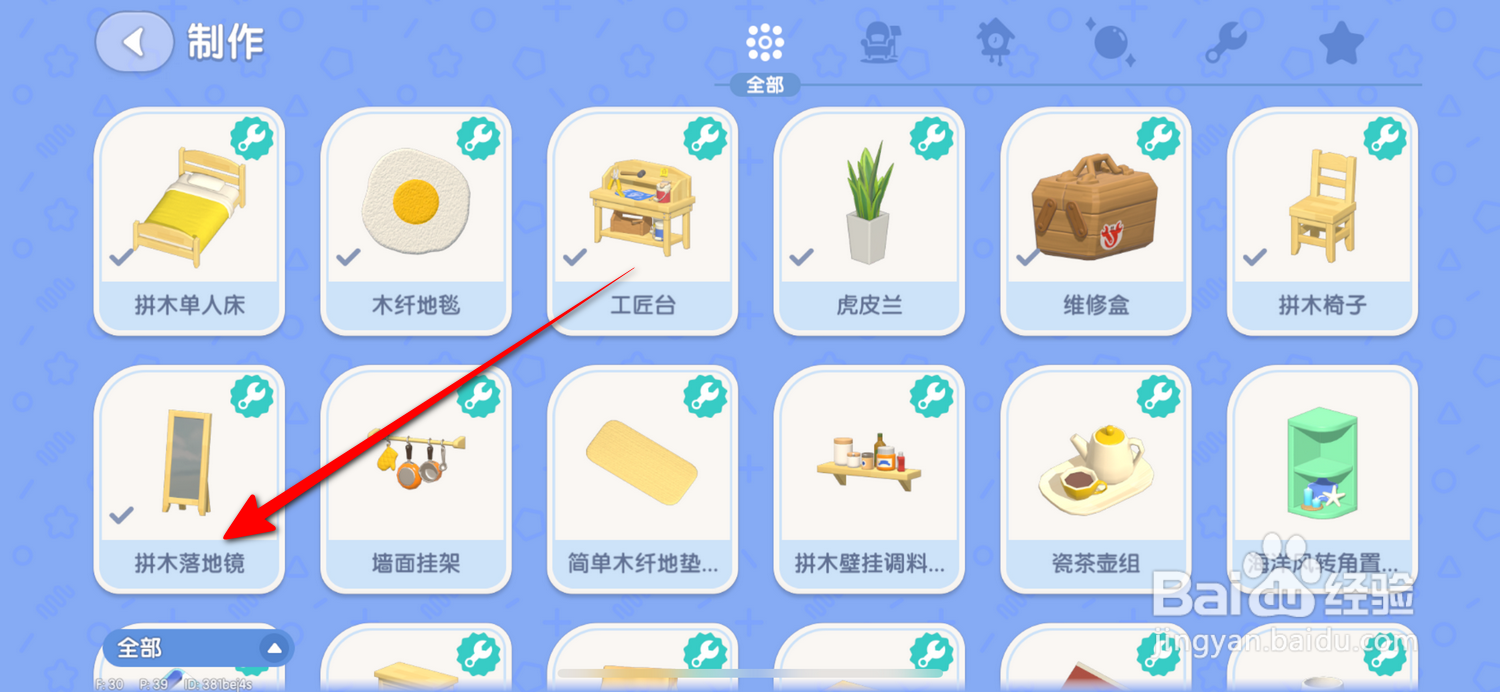
Task: Click wrench badge on 拼木单人床 card
Action: pyautogui.click(x=252, y=137)
